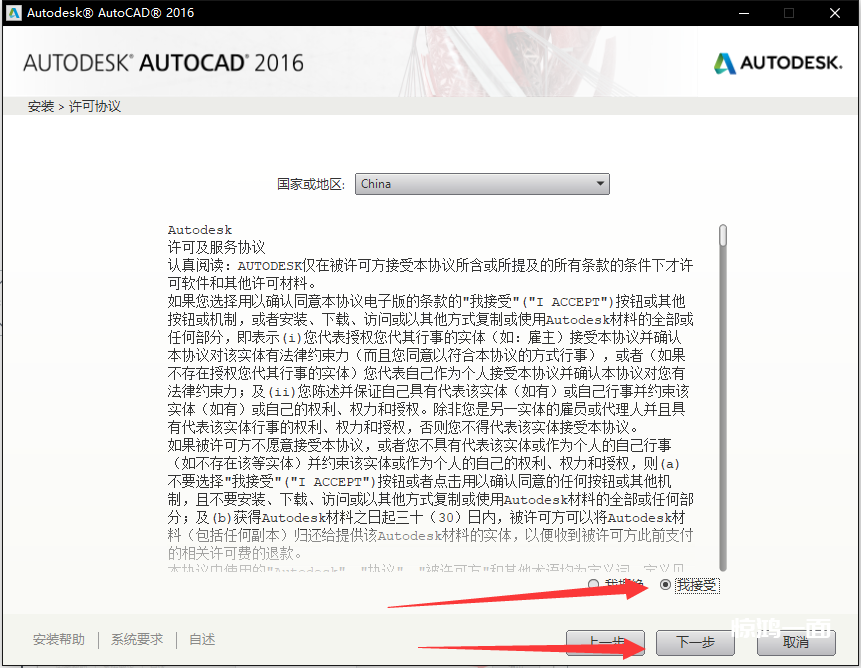Open the country dropdown showing China
Image resolution: width=861 pixels, height=668 pixels.
pyautogui.click(x=482, y=184)
